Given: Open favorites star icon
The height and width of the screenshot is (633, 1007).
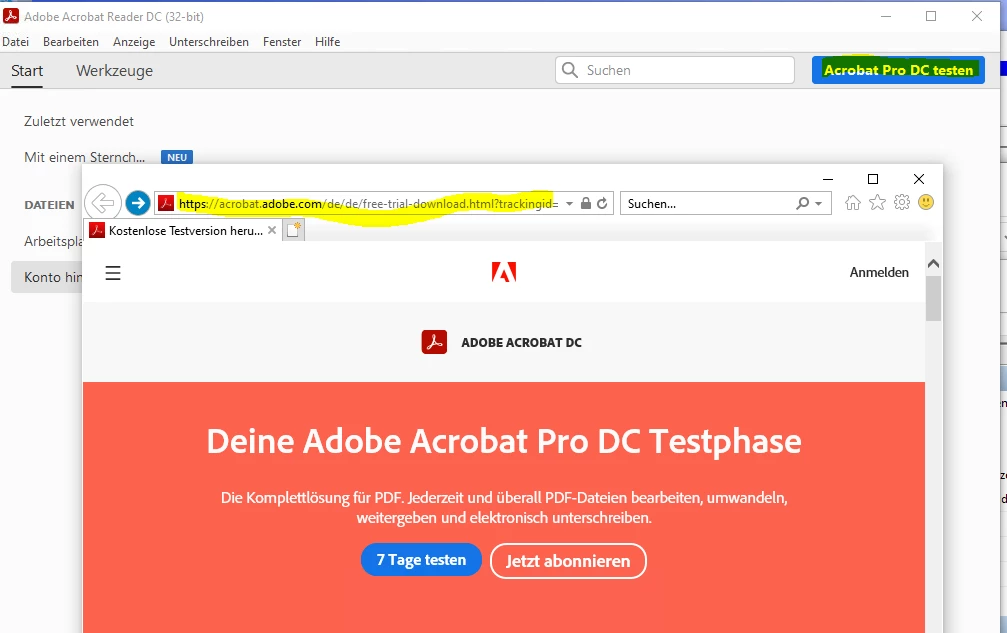Looking at the screenshot, I should [877, 203].
